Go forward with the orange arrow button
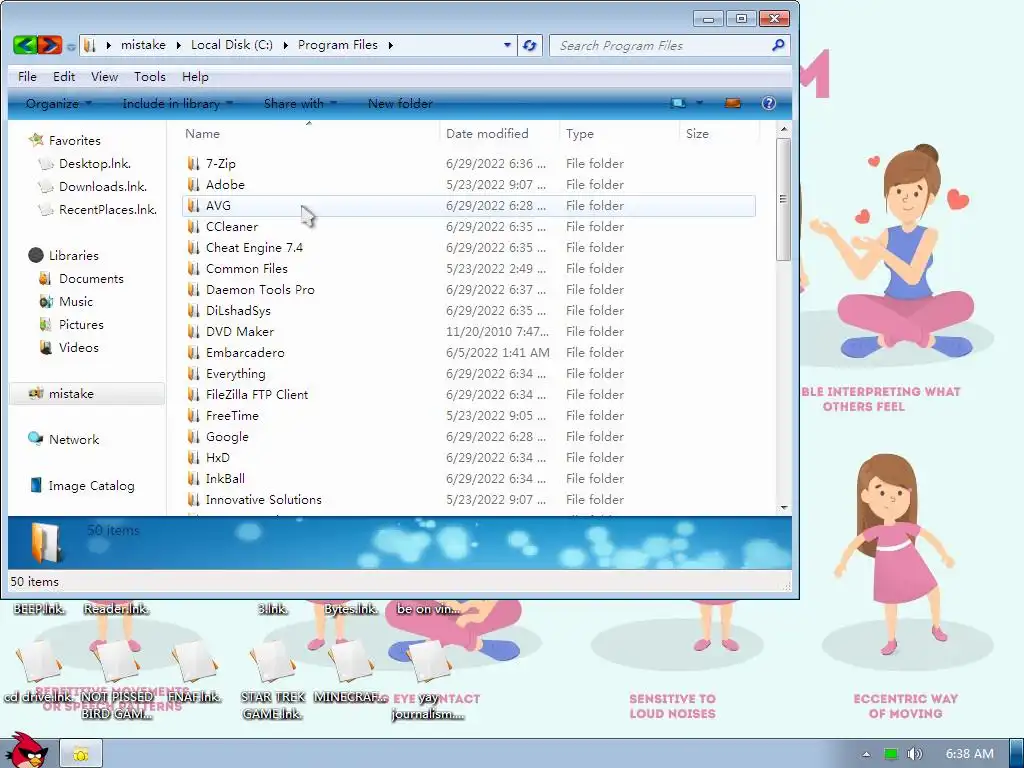The image size is (1024, 768). pos(50,45)
